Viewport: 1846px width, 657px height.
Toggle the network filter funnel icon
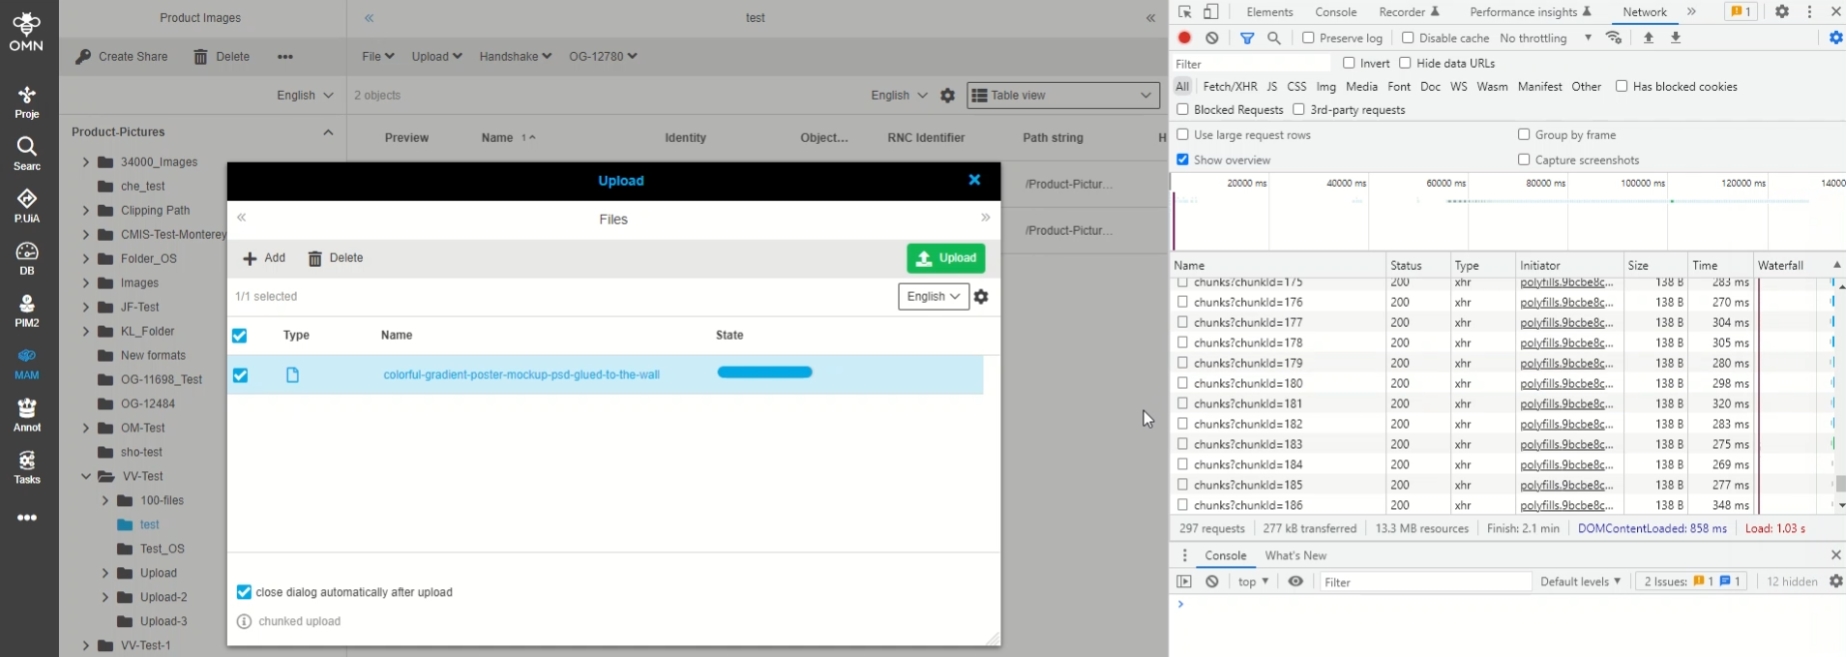(1247, 38)
